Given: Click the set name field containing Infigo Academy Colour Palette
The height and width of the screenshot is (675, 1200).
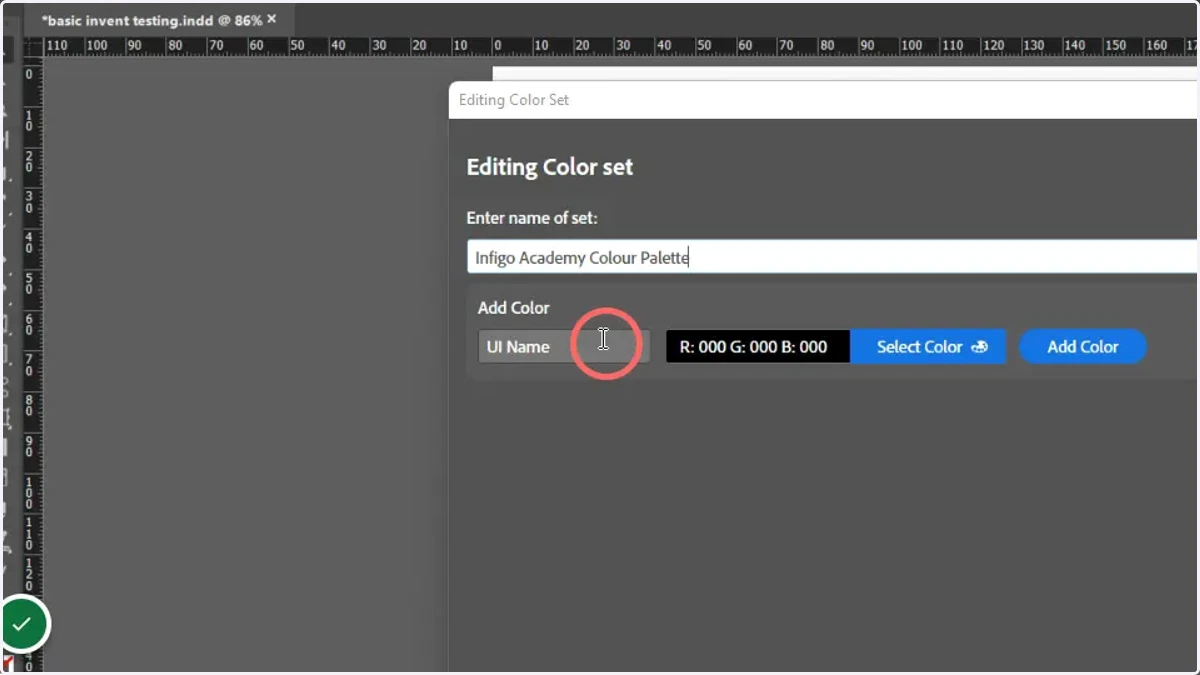Looking at the screenshot, I should (832, 257).
